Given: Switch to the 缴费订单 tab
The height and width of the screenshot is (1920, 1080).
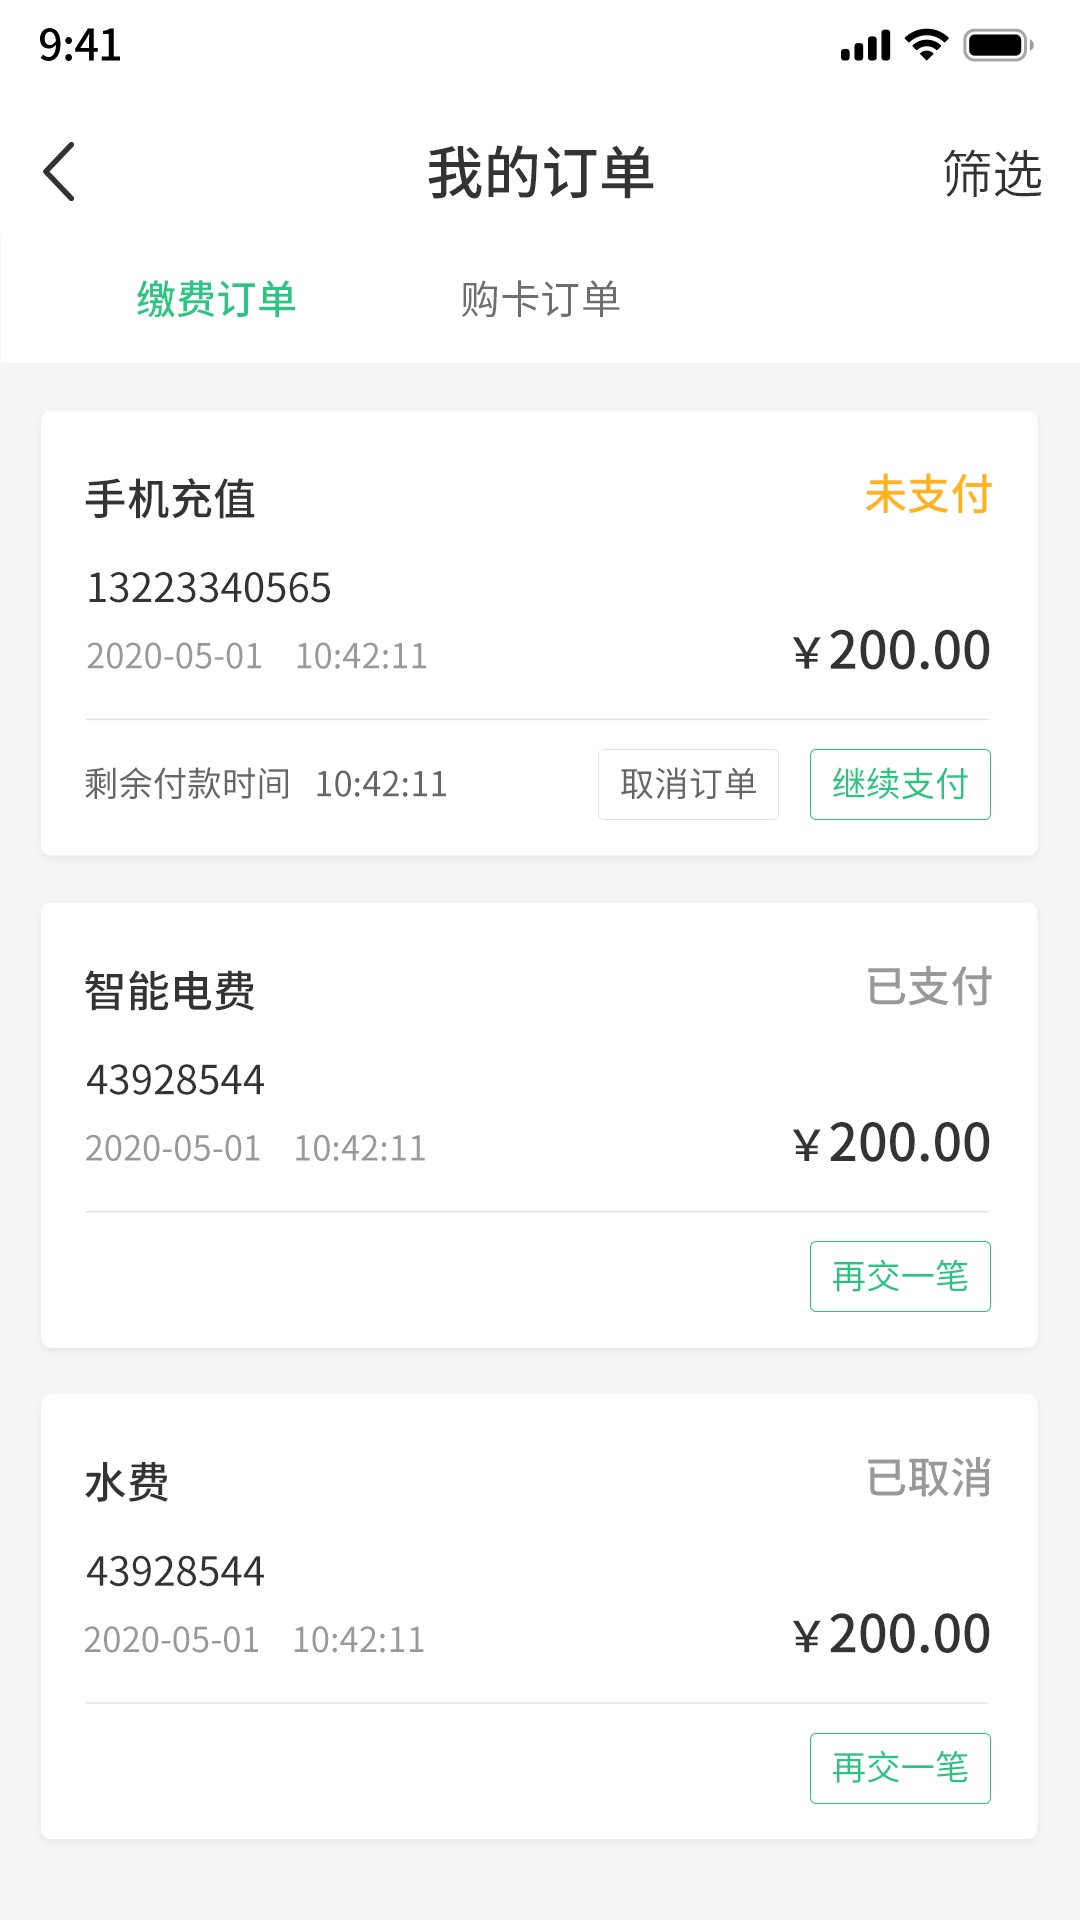Looking at the screenshot, I should pos(216,299).
